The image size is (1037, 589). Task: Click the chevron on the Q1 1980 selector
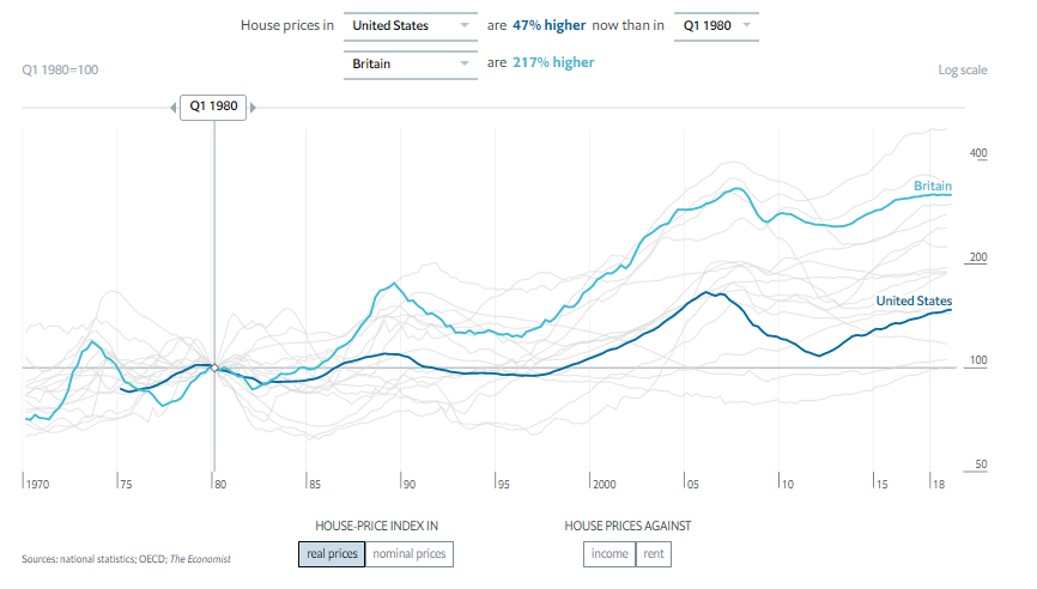[x=745, y=26]
